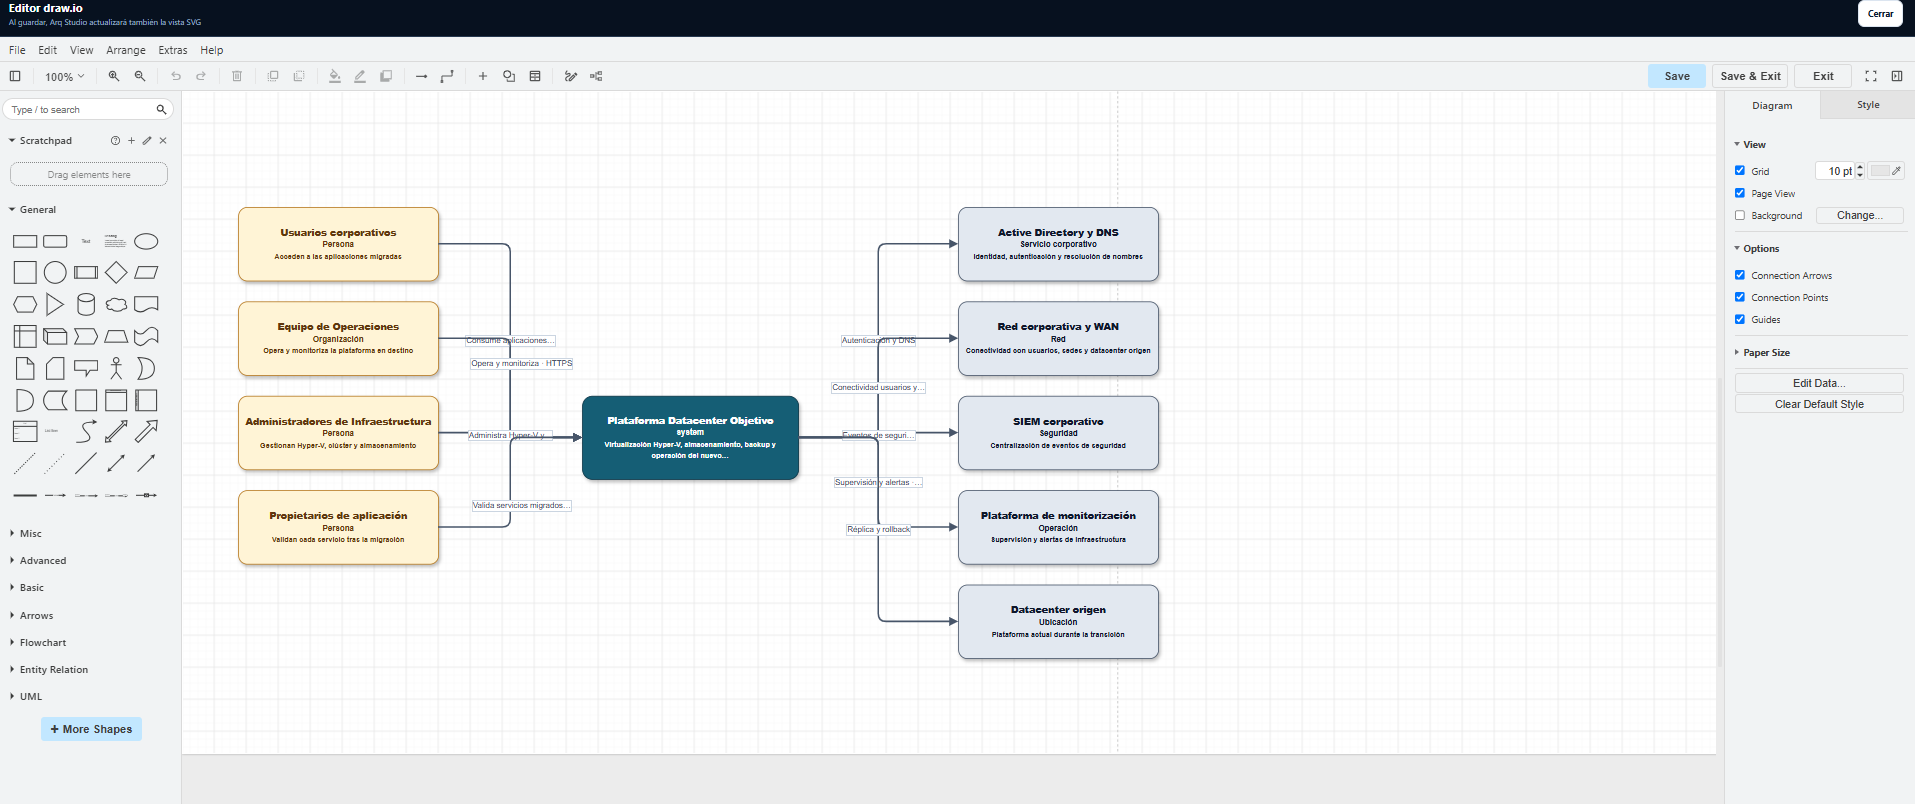
Task: Open the 100% zoom level dropdown
Action: (64, 76)
